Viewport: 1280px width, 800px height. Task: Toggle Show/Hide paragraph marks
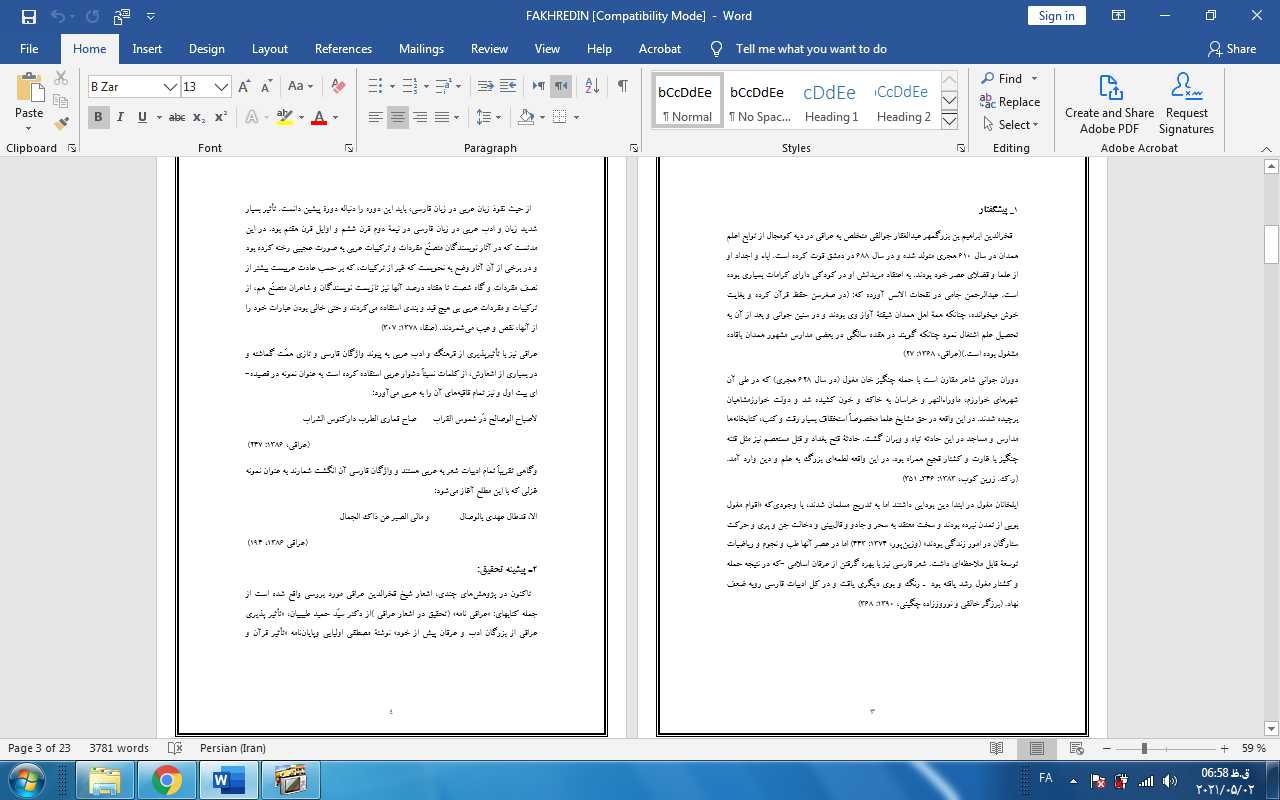click(622, 87)
